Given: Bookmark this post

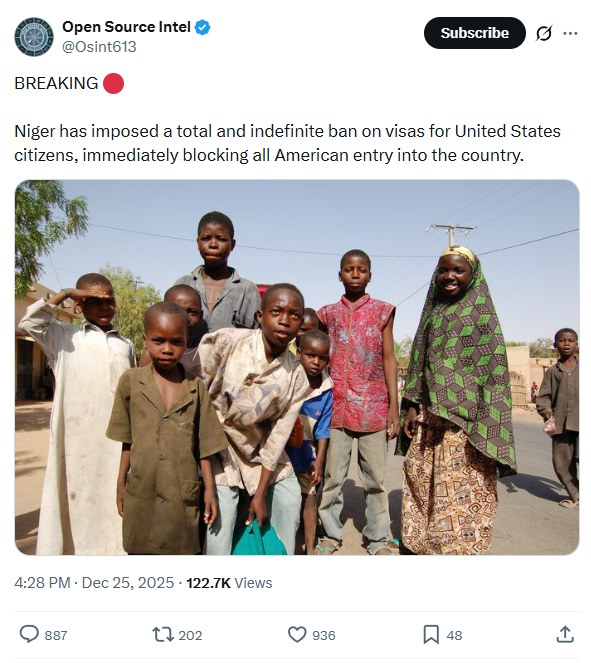Looking at the screenshot, I should click(x=431, y=635).
